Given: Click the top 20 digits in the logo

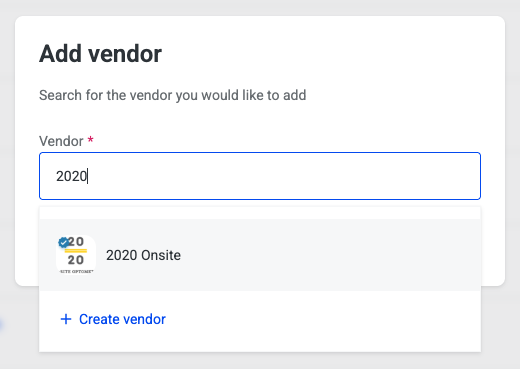Looking at the screenshot, I should 76,242.
